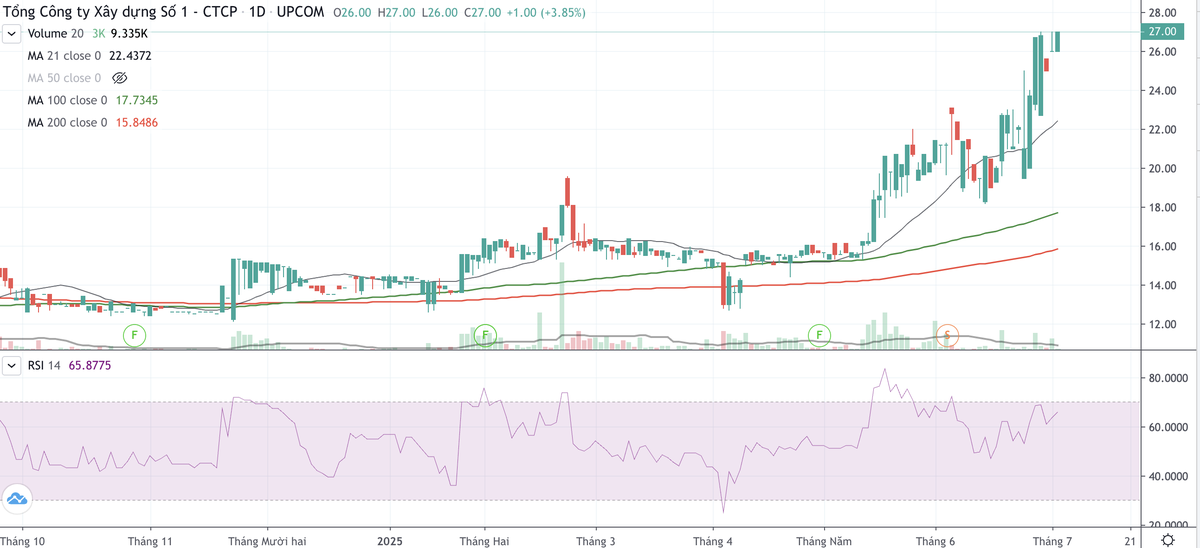
Task: Select the MA 200 close indicator label
Action: 68,122
